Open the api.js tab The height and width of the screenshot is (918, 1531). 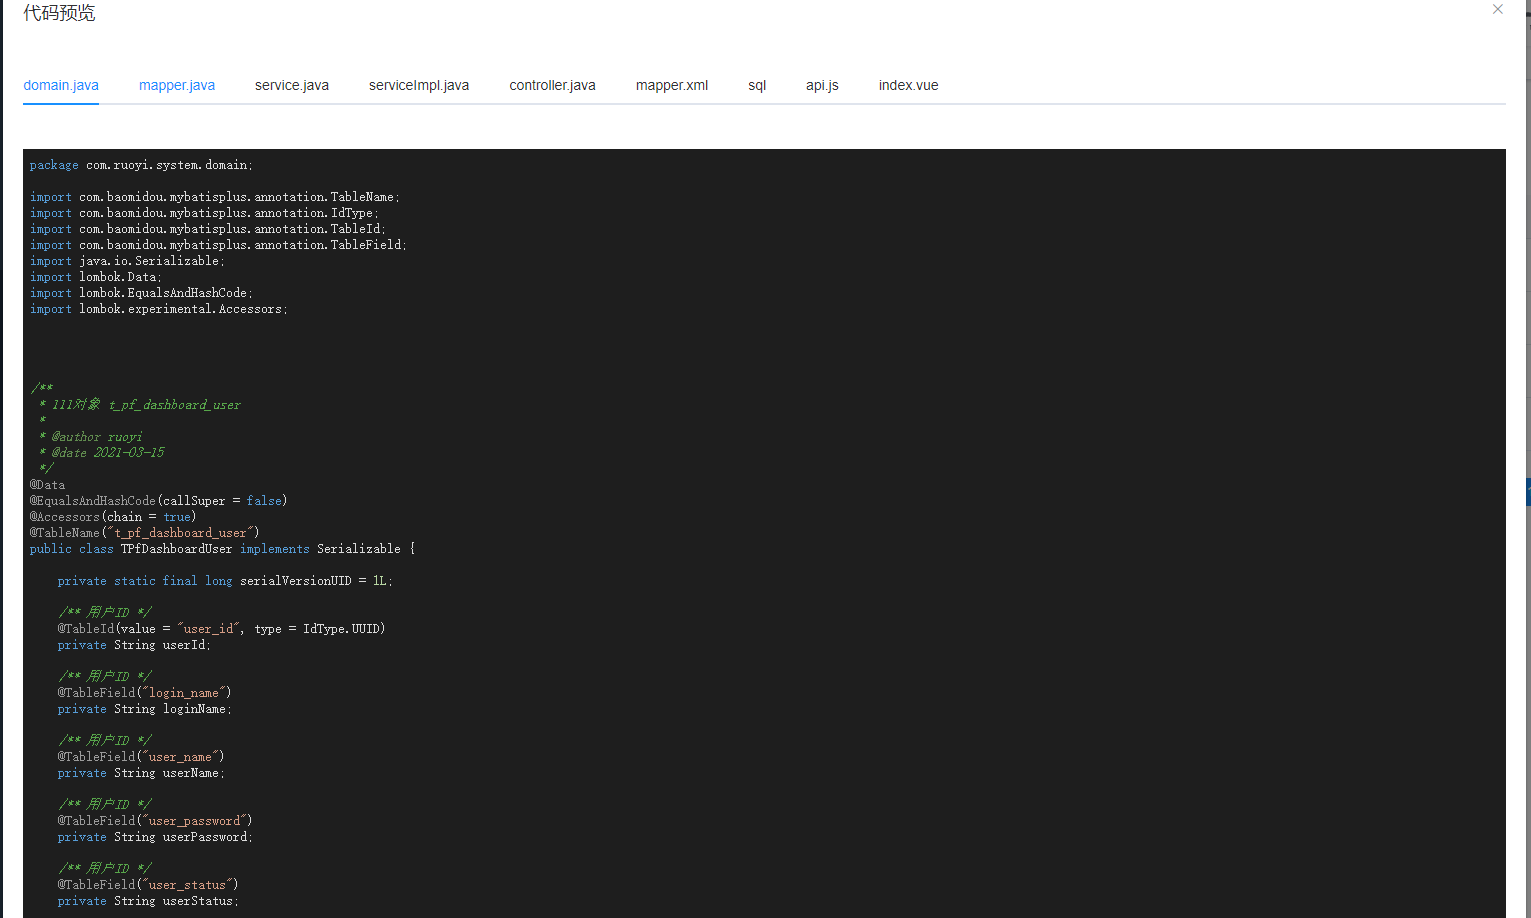pyautogui.click(x=822, y=85)
